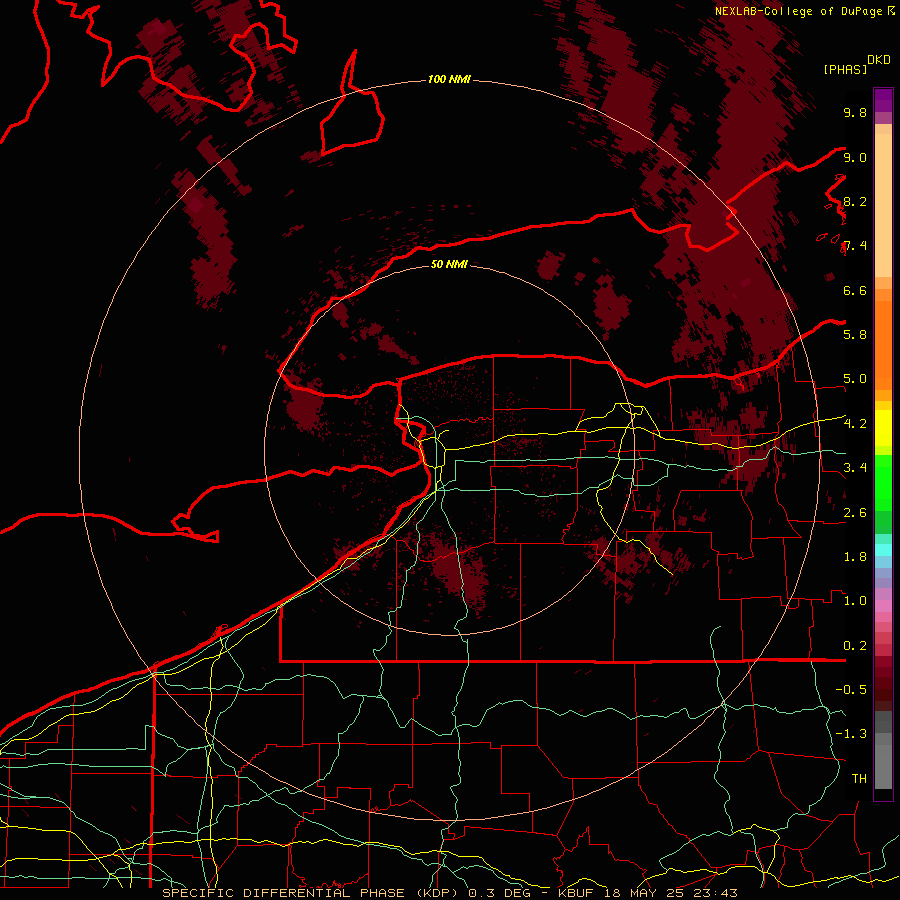Click the TH label on the legend
This screenshot has width=900, height=900.
859,779
